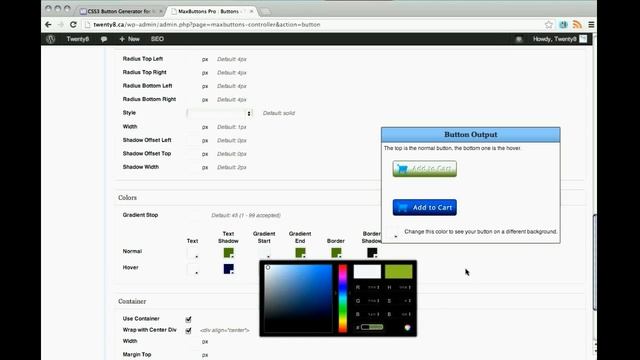Click the orange RSS feed icon
The image size is (640, 360).
(x=577, y=24)
